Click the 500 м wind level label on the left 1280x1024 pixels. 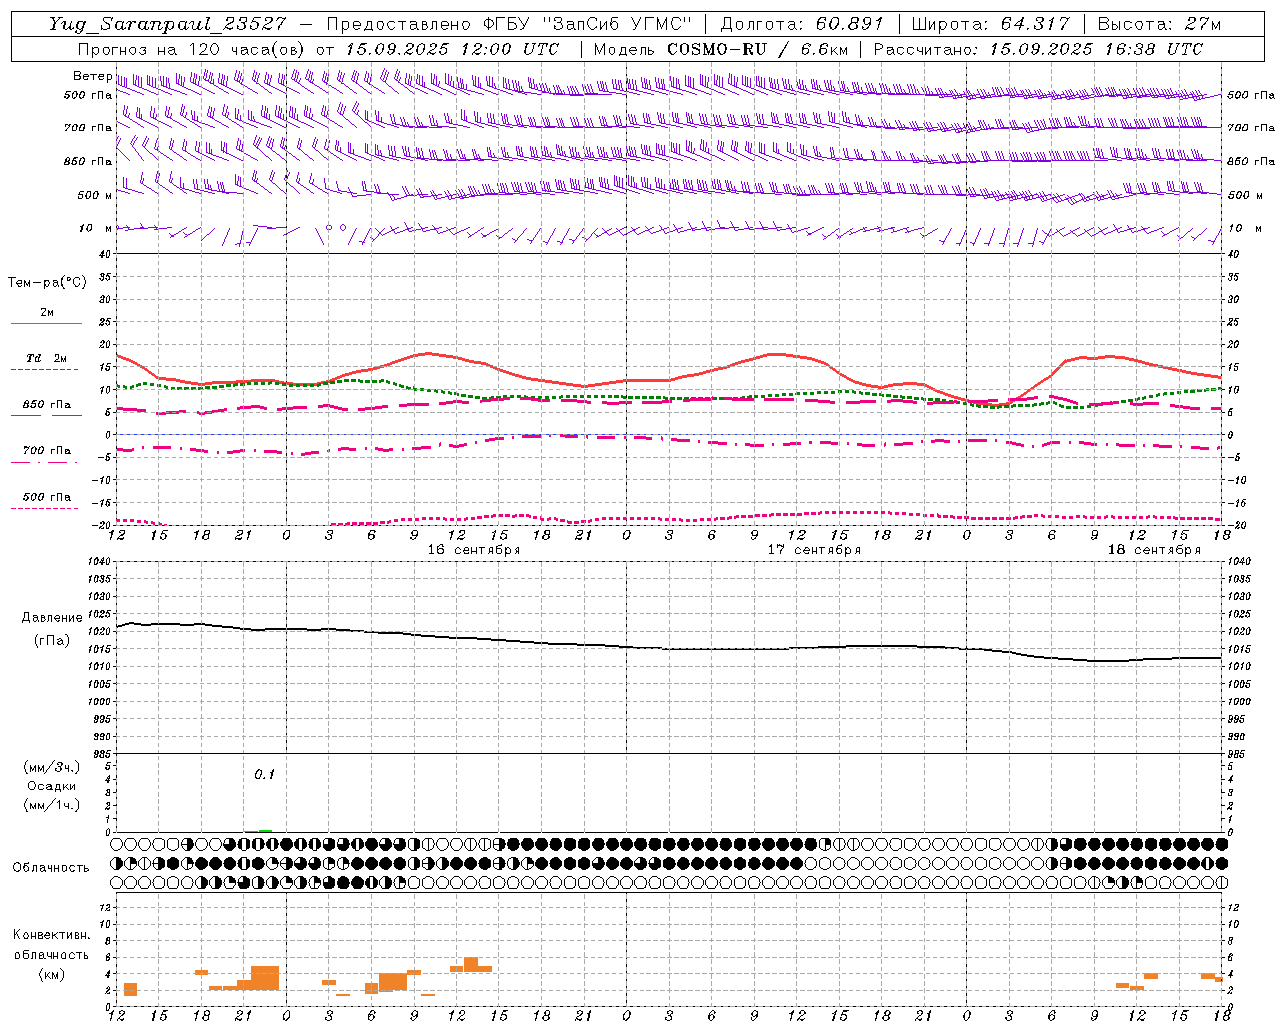(95, 195)
